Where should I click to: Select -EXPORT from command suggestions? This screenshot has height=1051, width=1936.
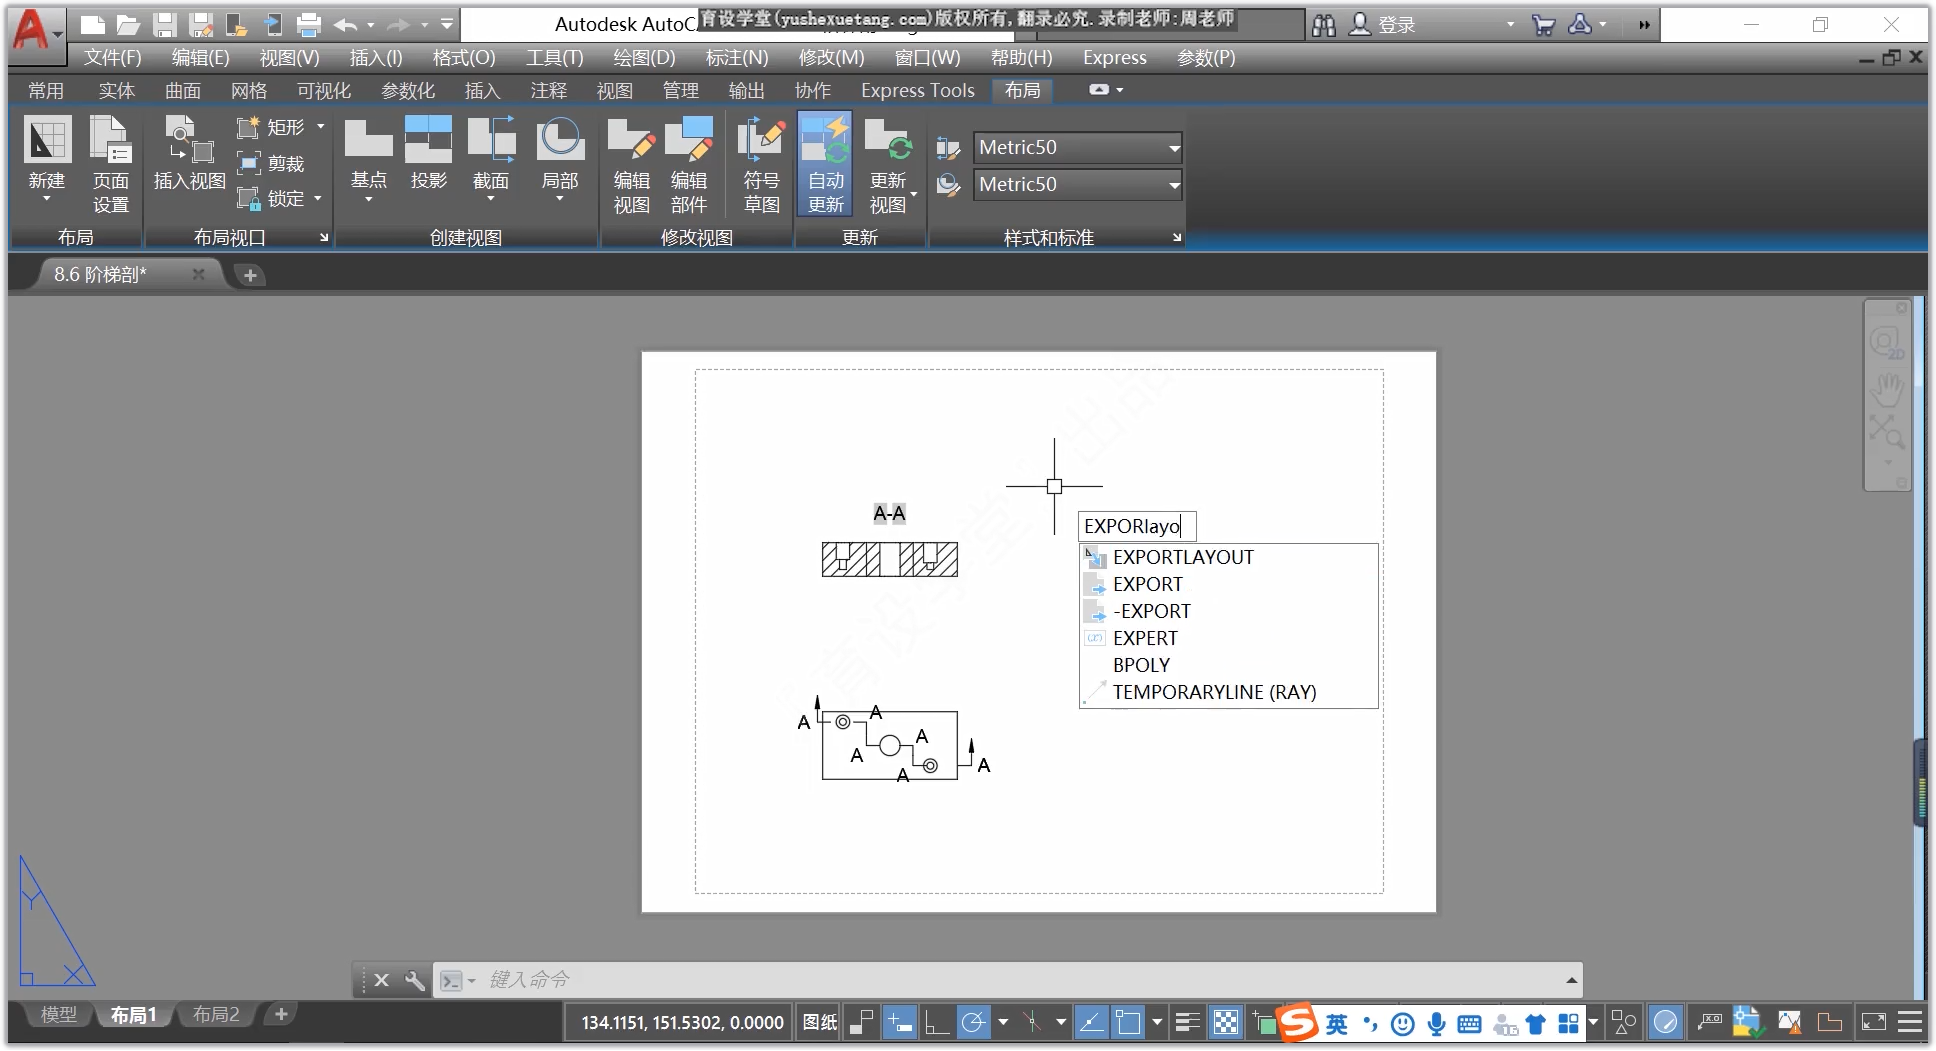1229,612
